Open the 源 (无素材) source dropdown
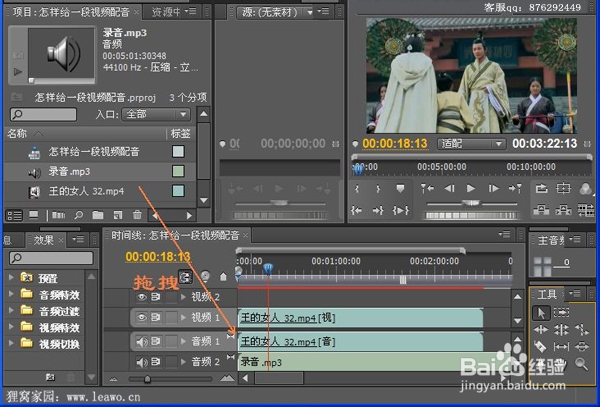The image size is (600, 407). pos(276,13)
